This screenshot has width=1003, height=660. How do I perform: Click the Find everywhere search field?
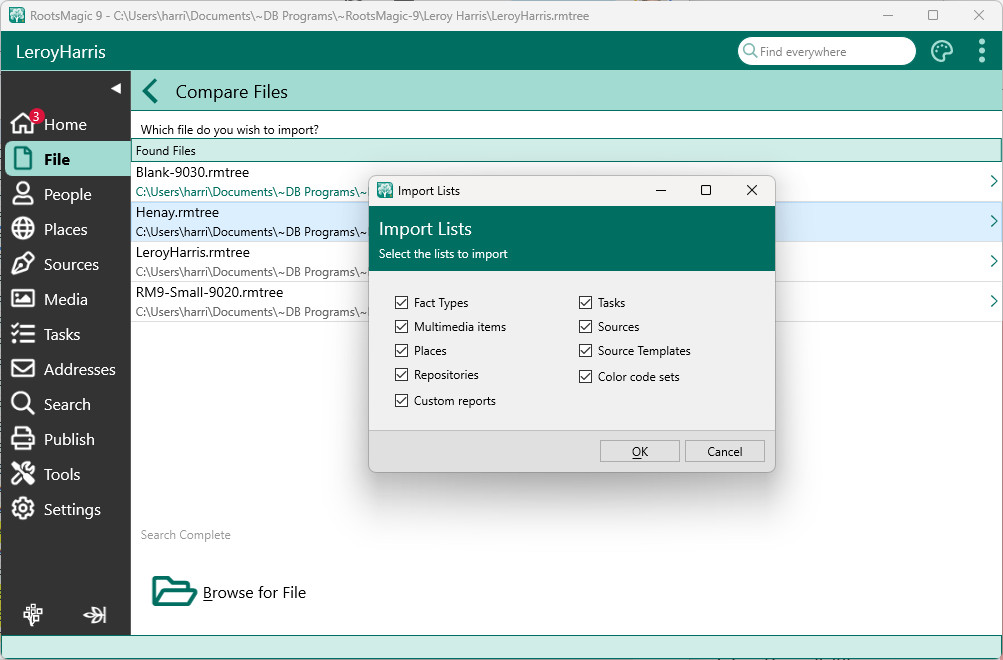(x=832, y=52)
